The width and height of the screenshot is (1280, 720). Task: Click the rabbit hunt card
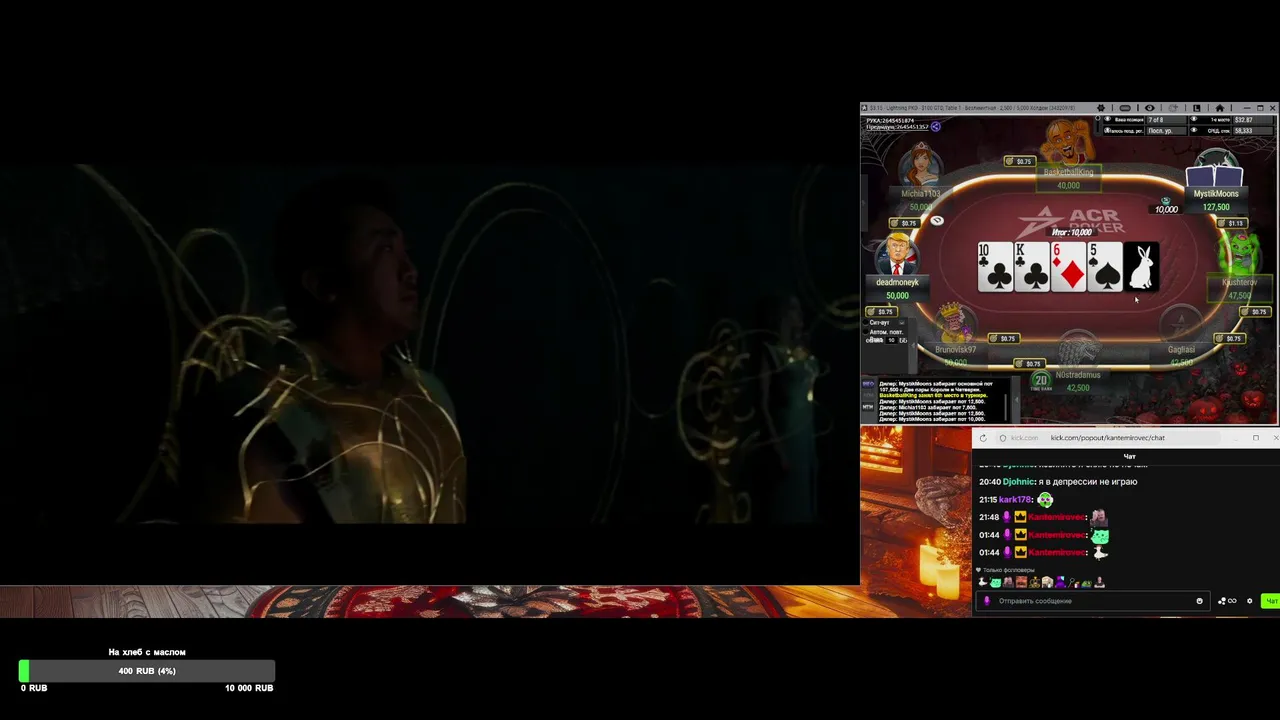click(x=1141, y=267)
